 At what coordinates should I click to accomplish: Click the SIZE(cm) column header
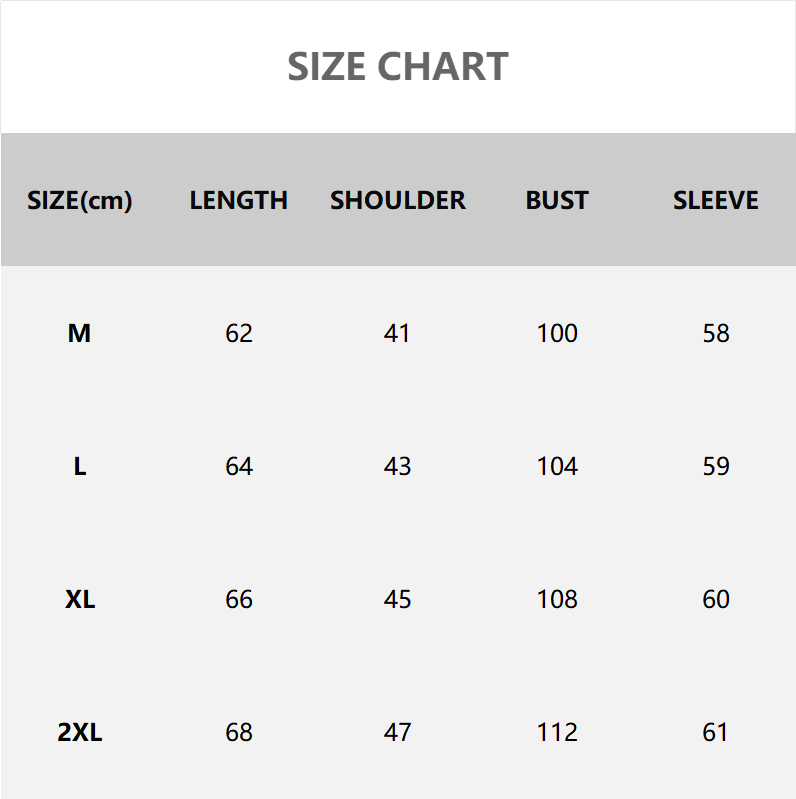tap(80, 200)
